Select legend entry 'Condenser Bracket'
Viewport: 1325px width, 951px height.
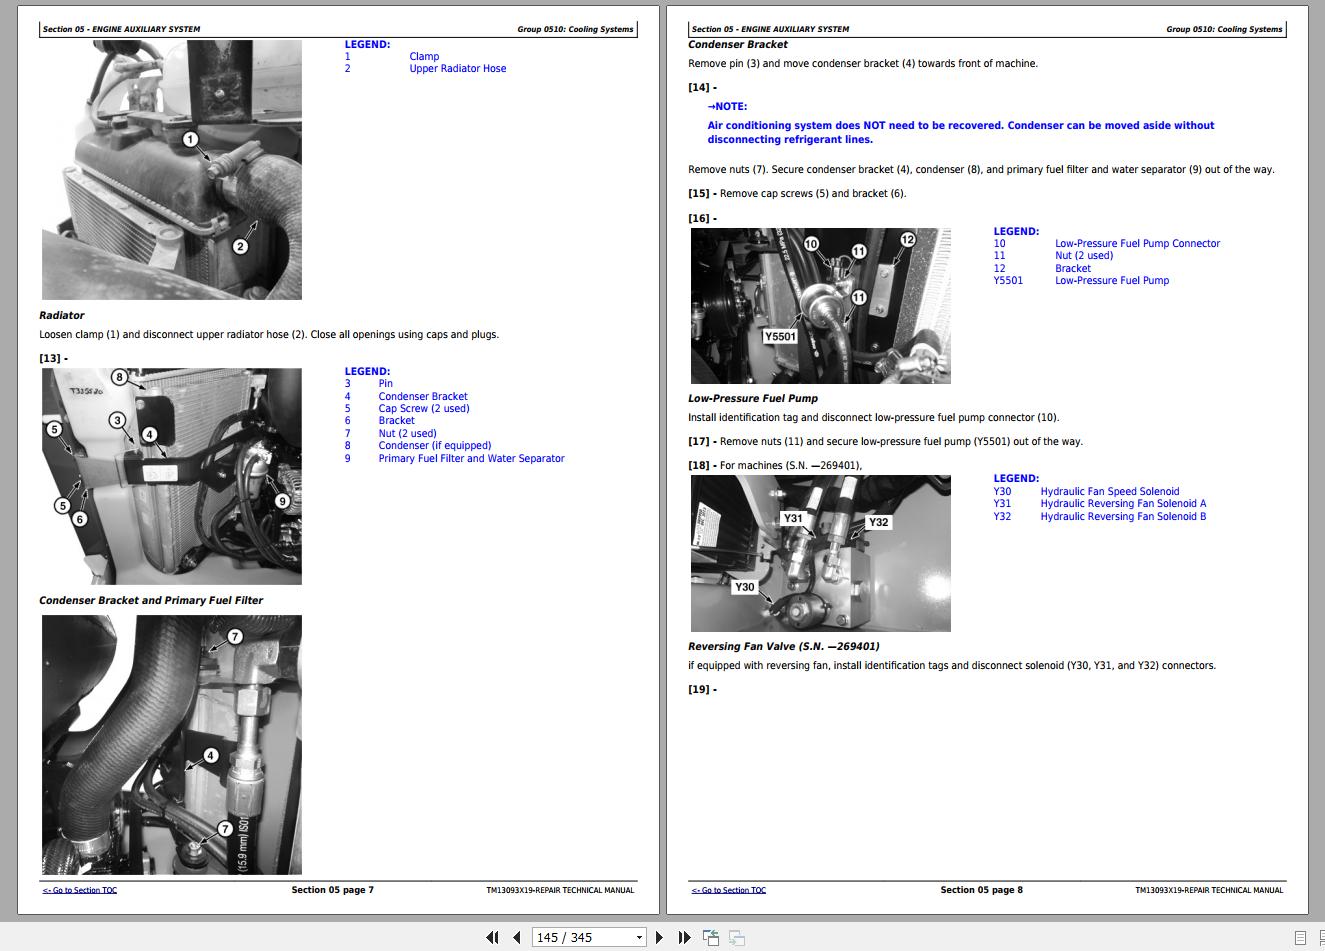(x=423, y=397)
